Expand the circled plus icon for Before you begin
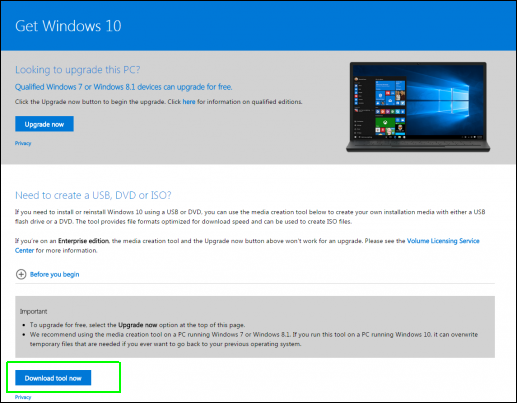The width and height of the screenshot is (517, 403). click(21, 274)
